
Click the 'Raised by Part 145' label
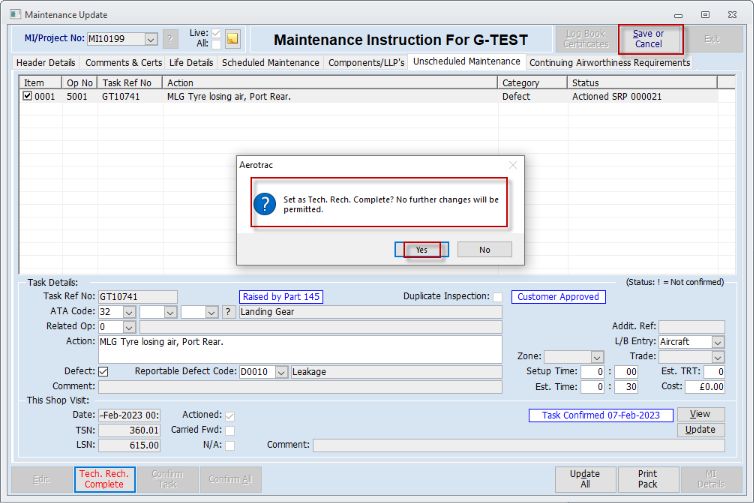pos(281,297)
